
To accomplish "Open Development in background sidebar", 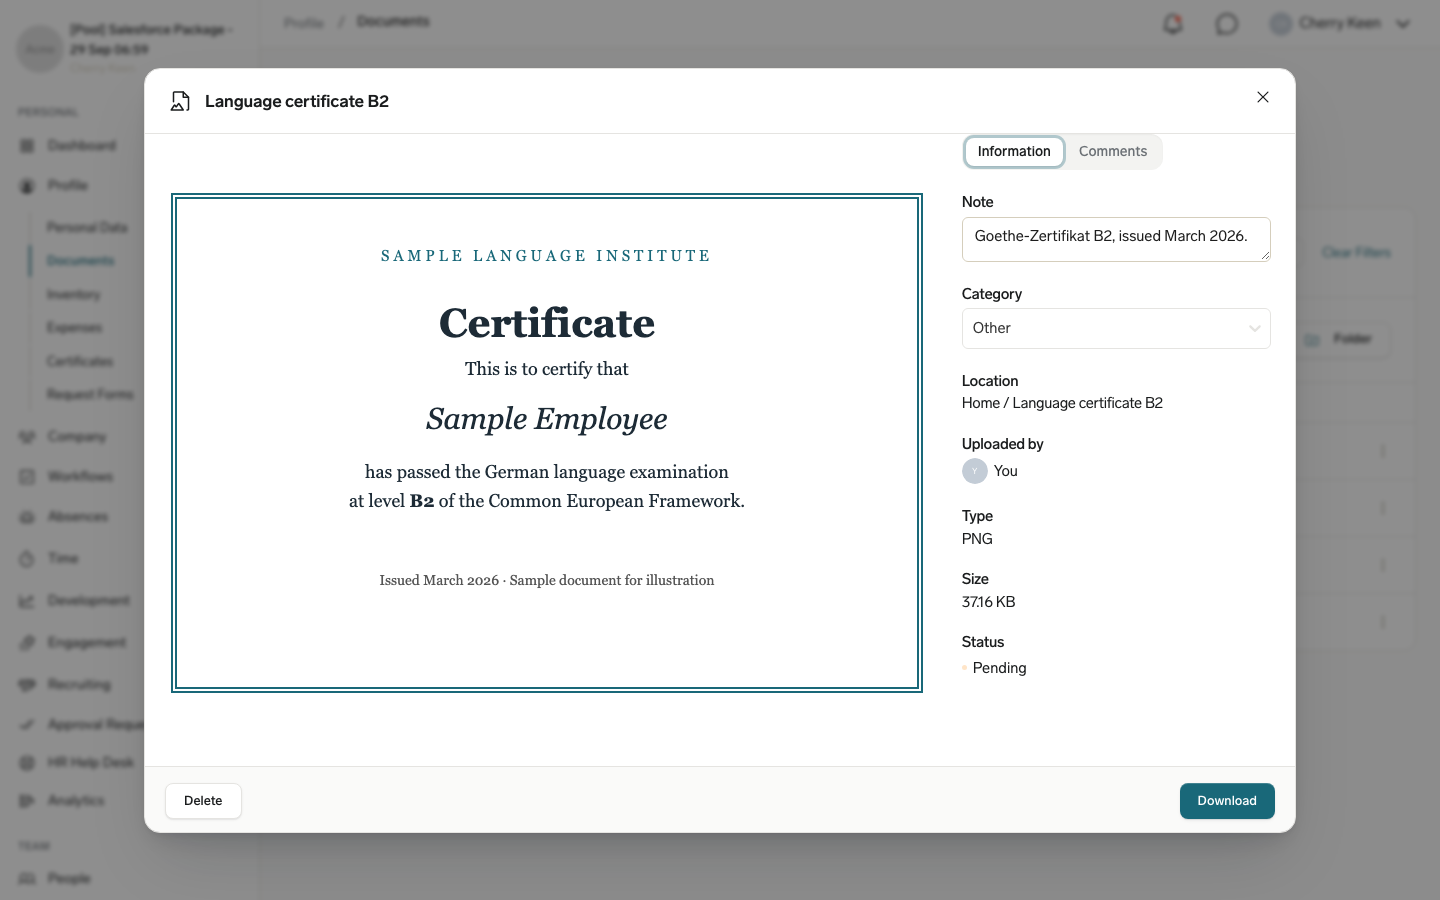I will (x=88, y=601).
